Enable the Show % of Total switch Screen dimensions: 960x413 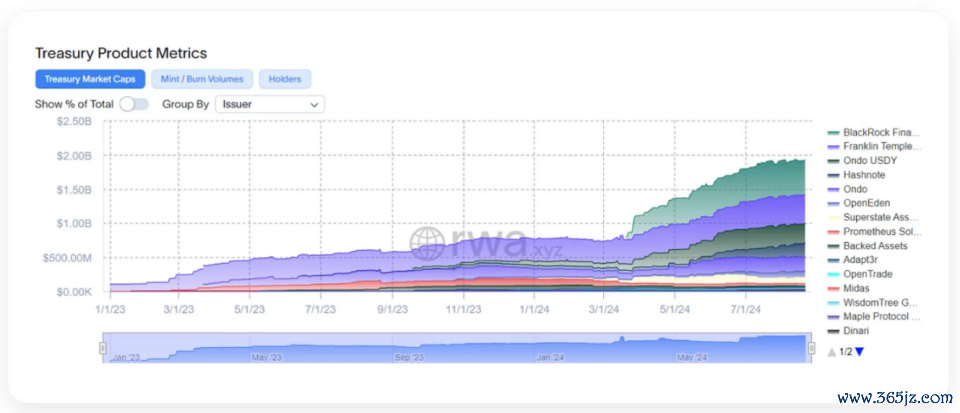click(x=133, y=103)
